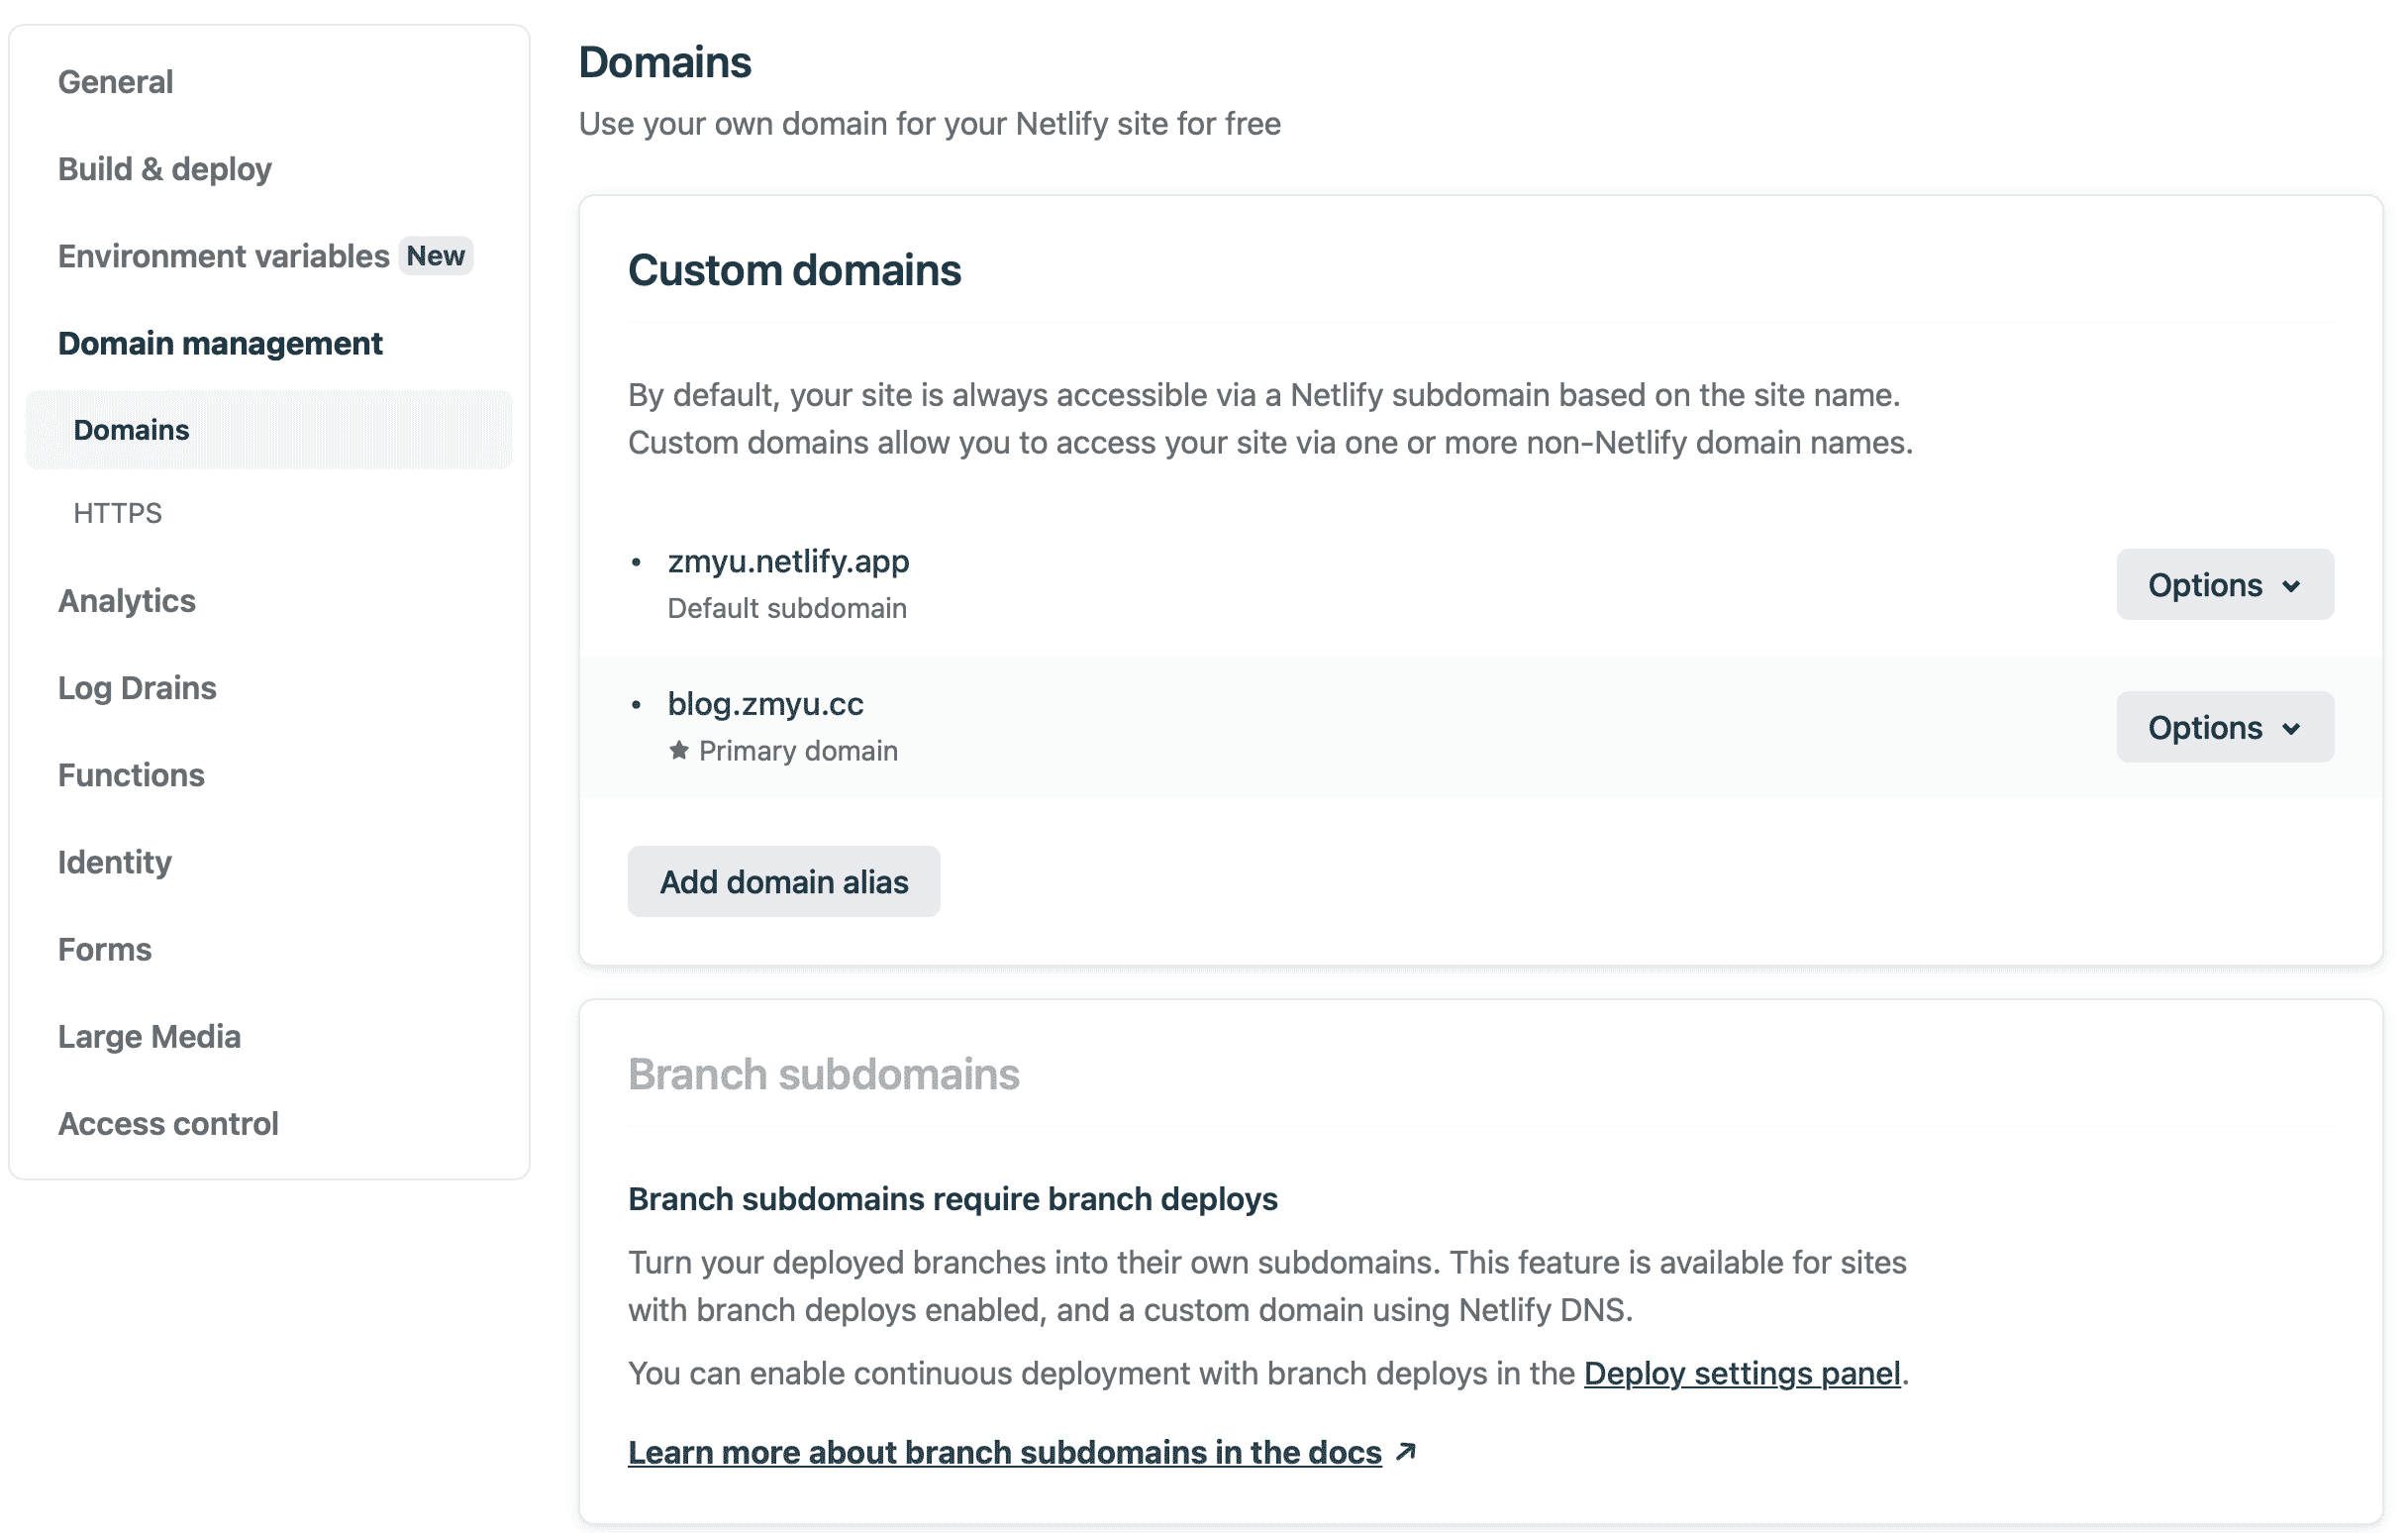
Task: Open Build & deploy settings
Action: click(x=165, y=169)
